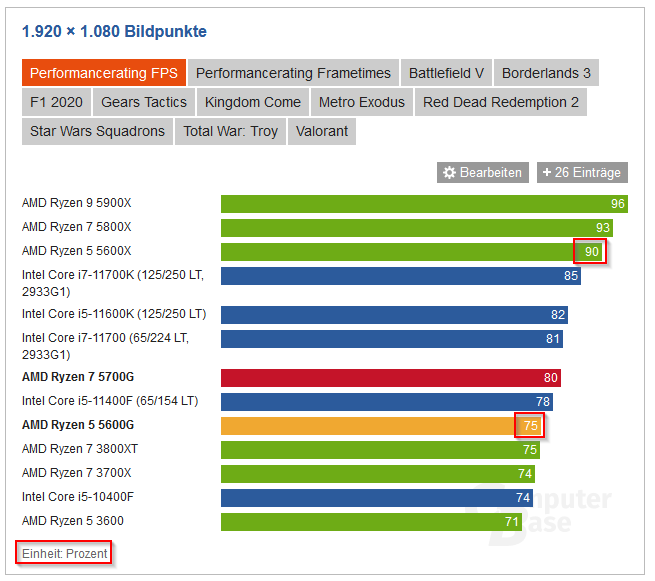Image resolution: width=655 pixels, height=581 pixels.
Task: Click the green Ryzen 7 3700X bar
Action: pos(378,474)
